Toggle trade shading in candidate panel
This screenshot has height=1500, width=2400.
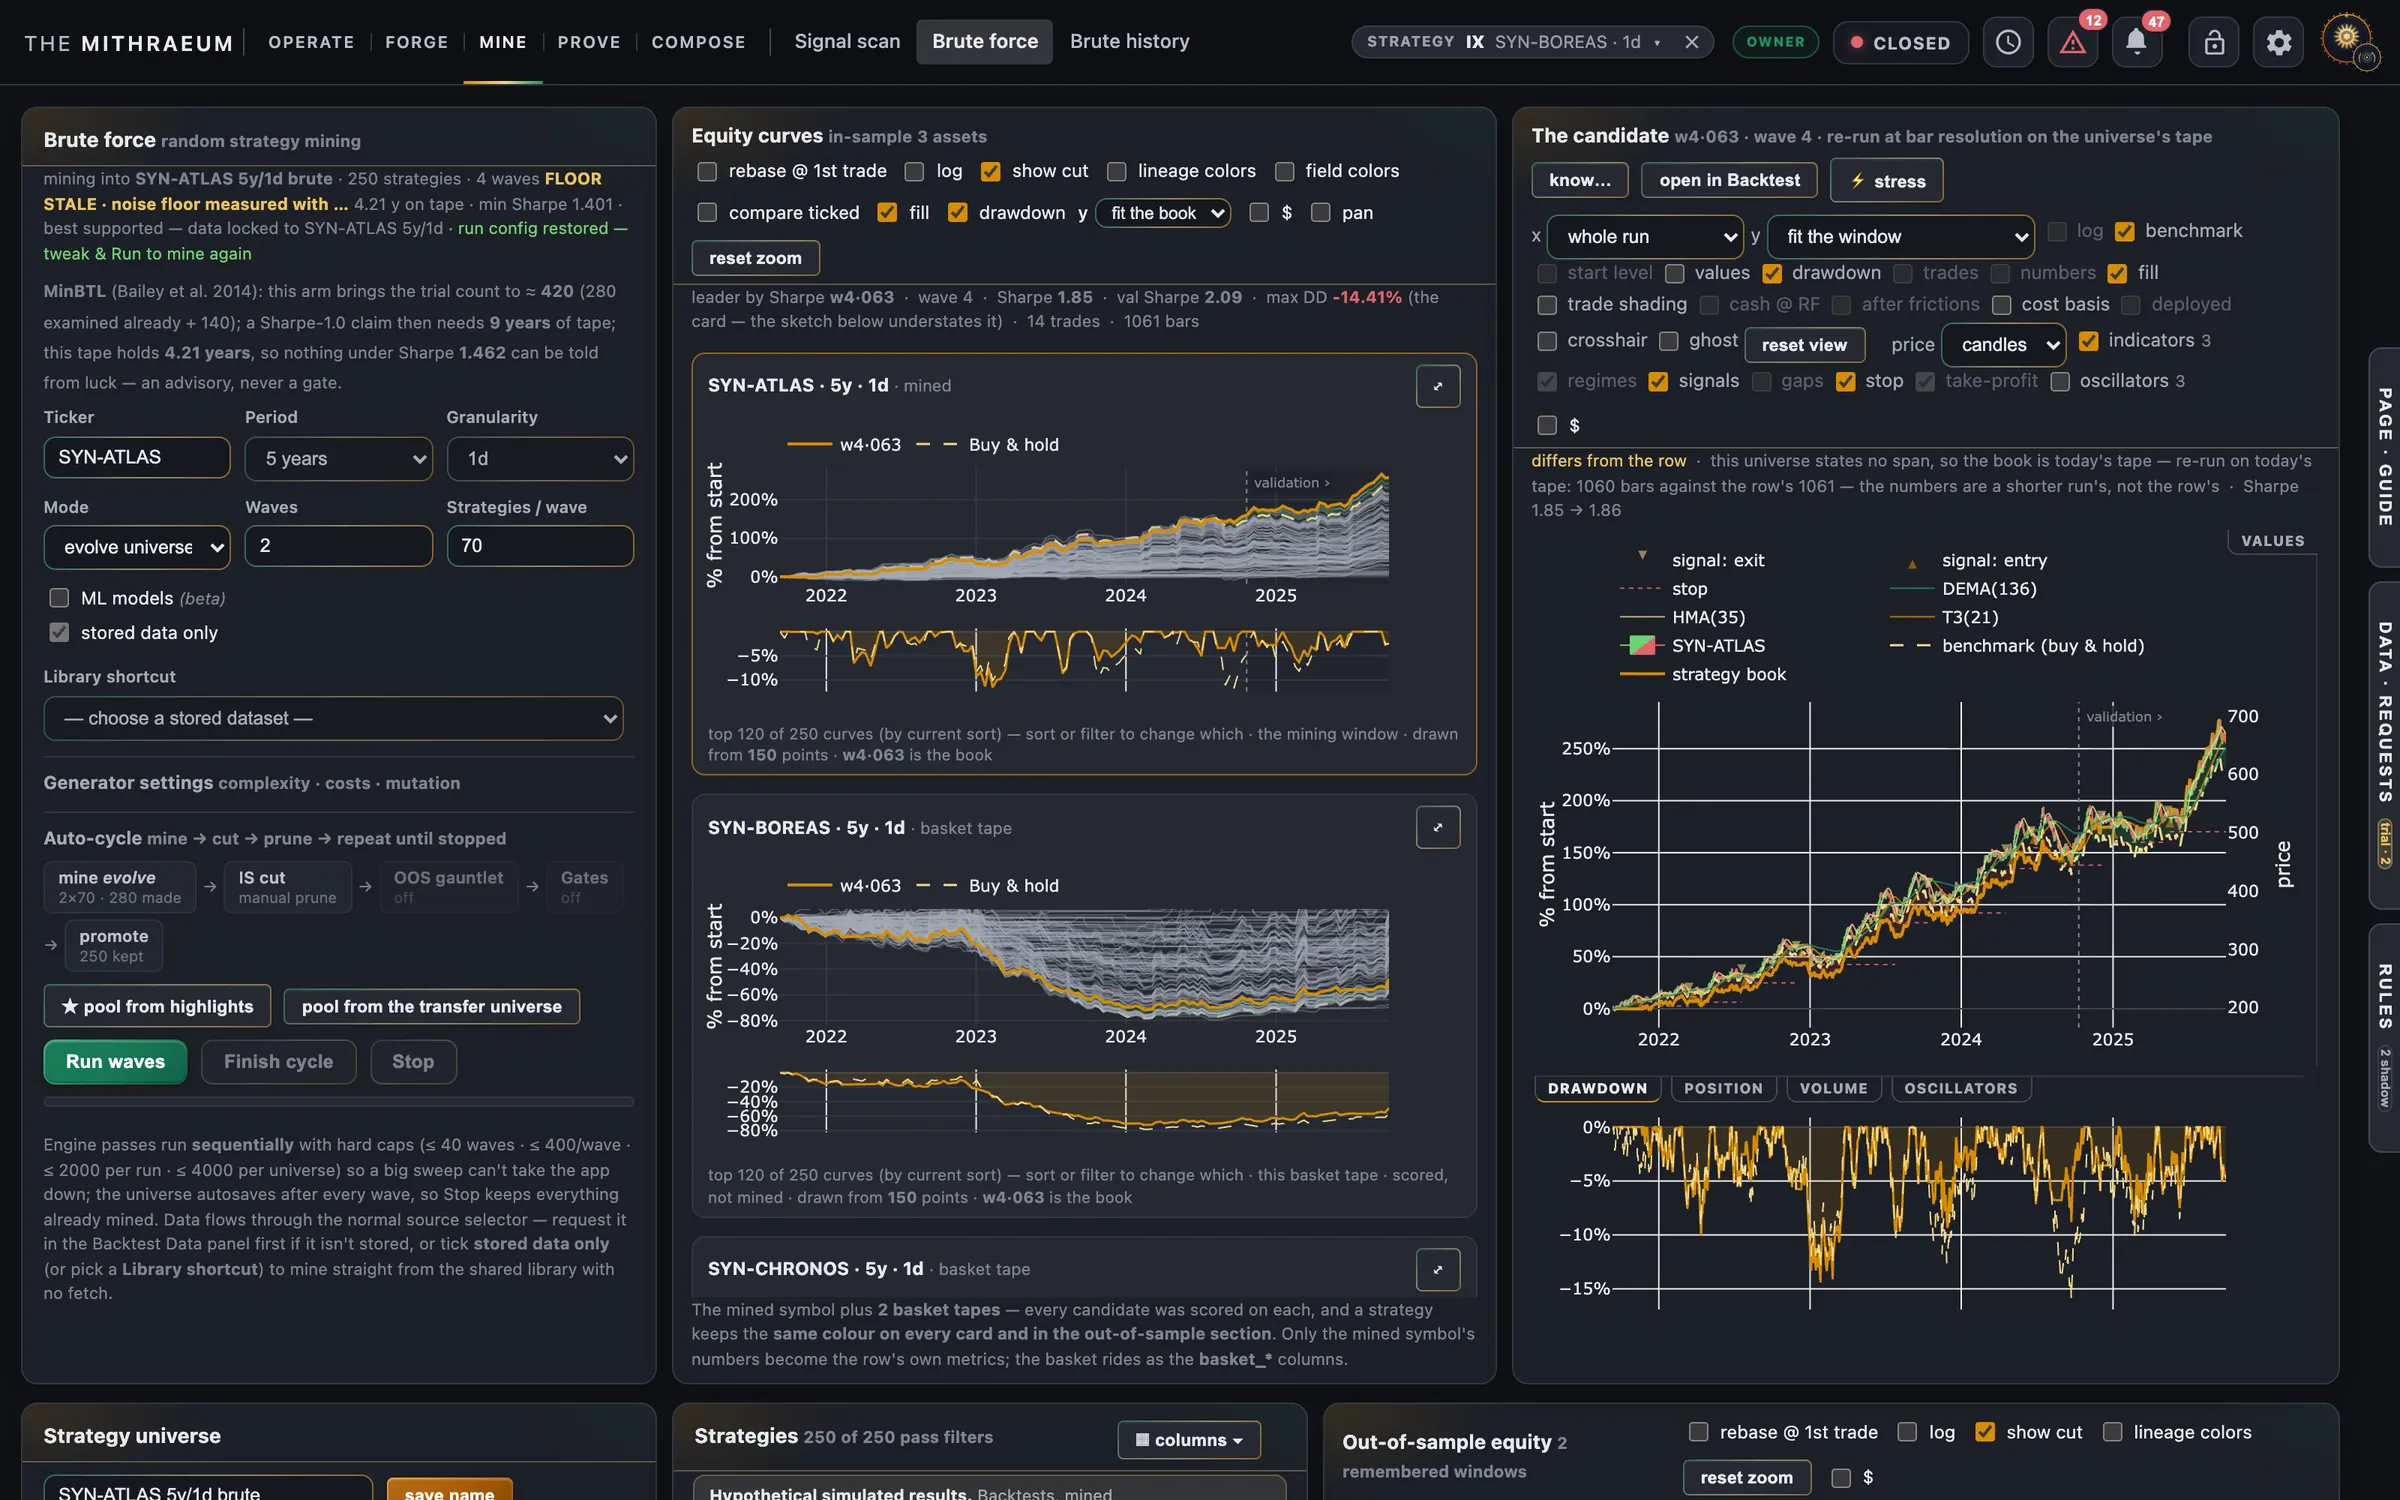coord(1547,305)
